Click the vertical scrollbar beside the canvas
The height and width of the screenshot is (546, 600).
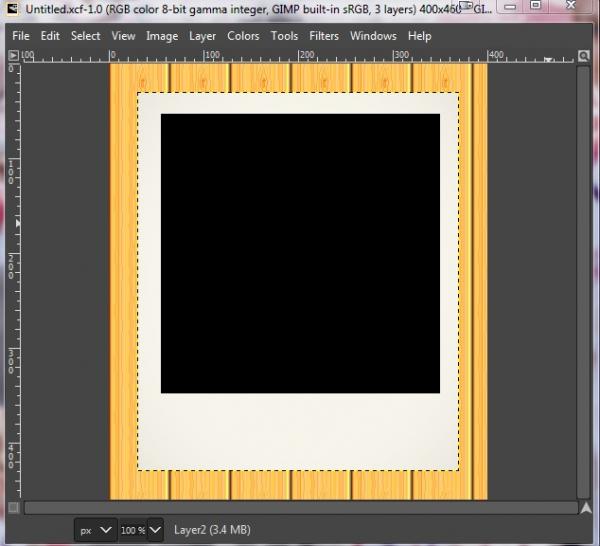[x=583, y=282]
